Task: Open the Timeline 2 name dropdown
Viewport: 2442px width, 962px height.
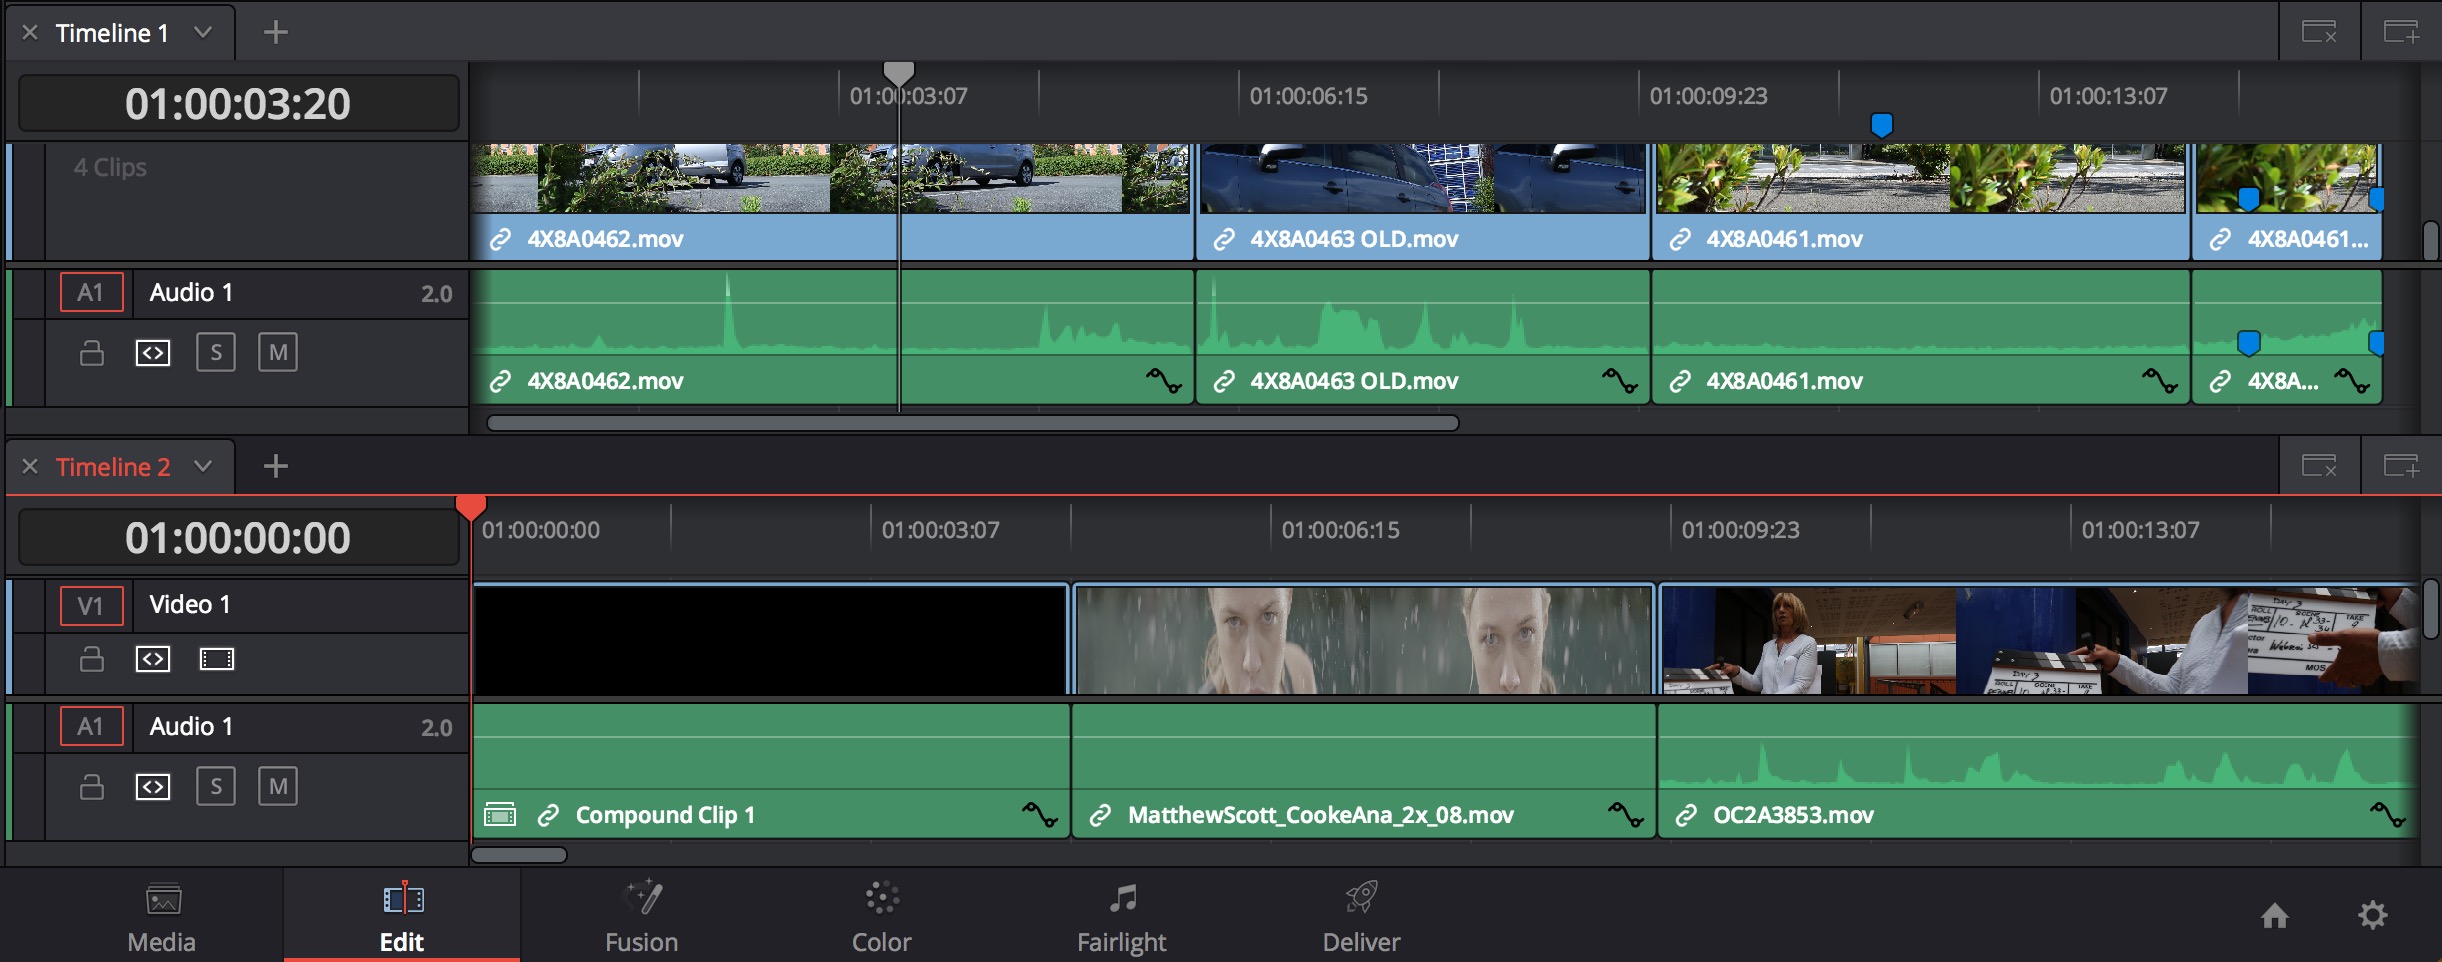Action: pos(203,466)
